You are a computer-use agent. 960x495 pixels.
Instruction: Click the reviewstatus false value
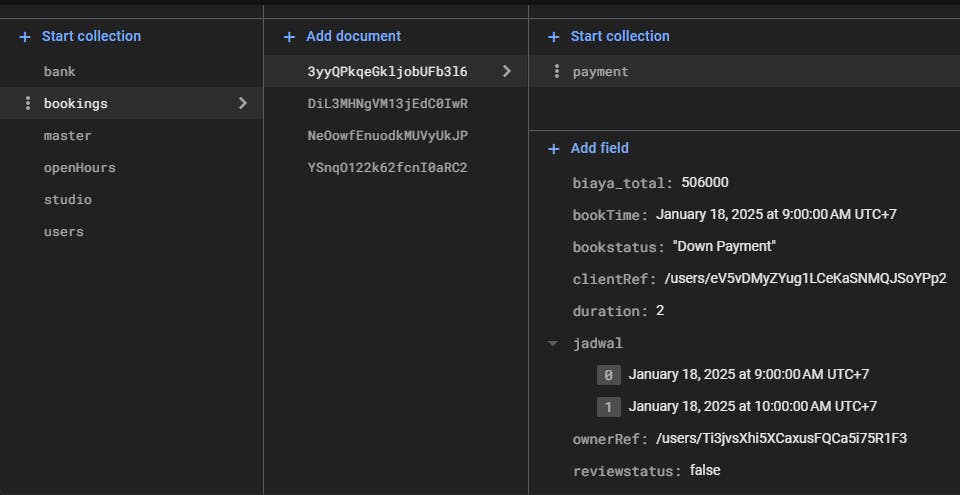704,470
